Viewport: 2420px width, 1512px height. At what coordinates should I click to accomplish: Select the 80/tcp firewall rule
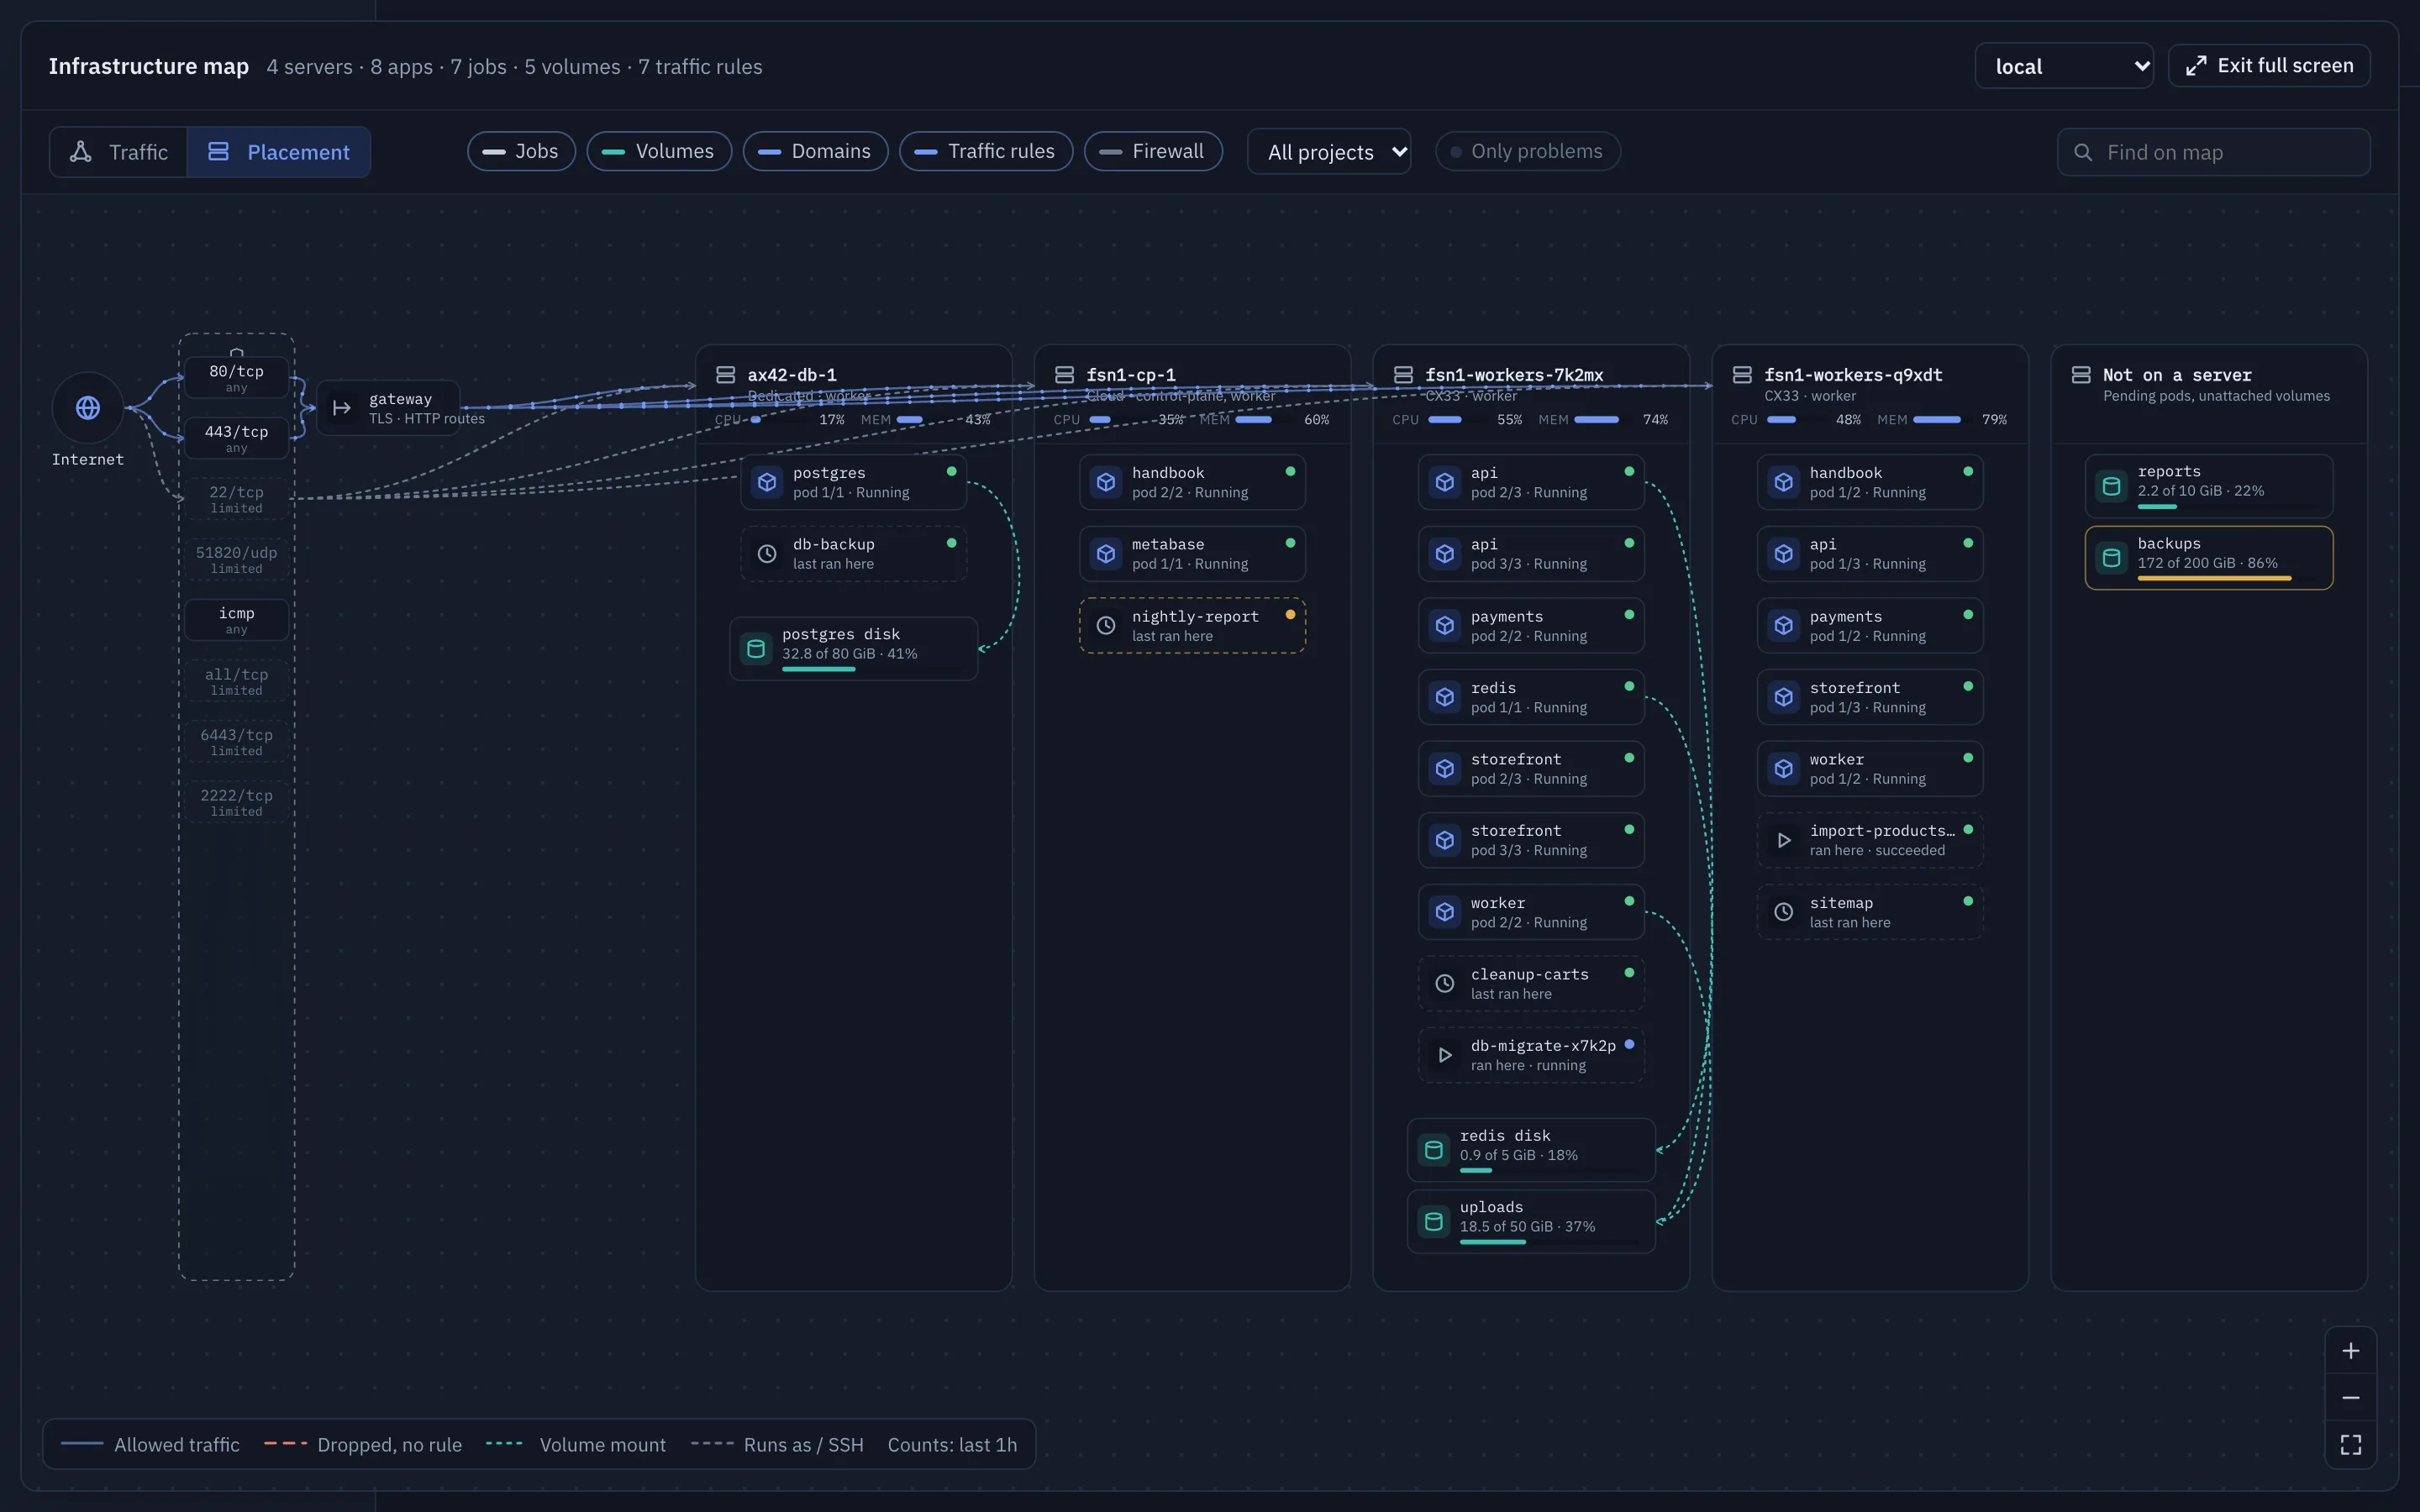pyautogui.click(x=237, y=378)
